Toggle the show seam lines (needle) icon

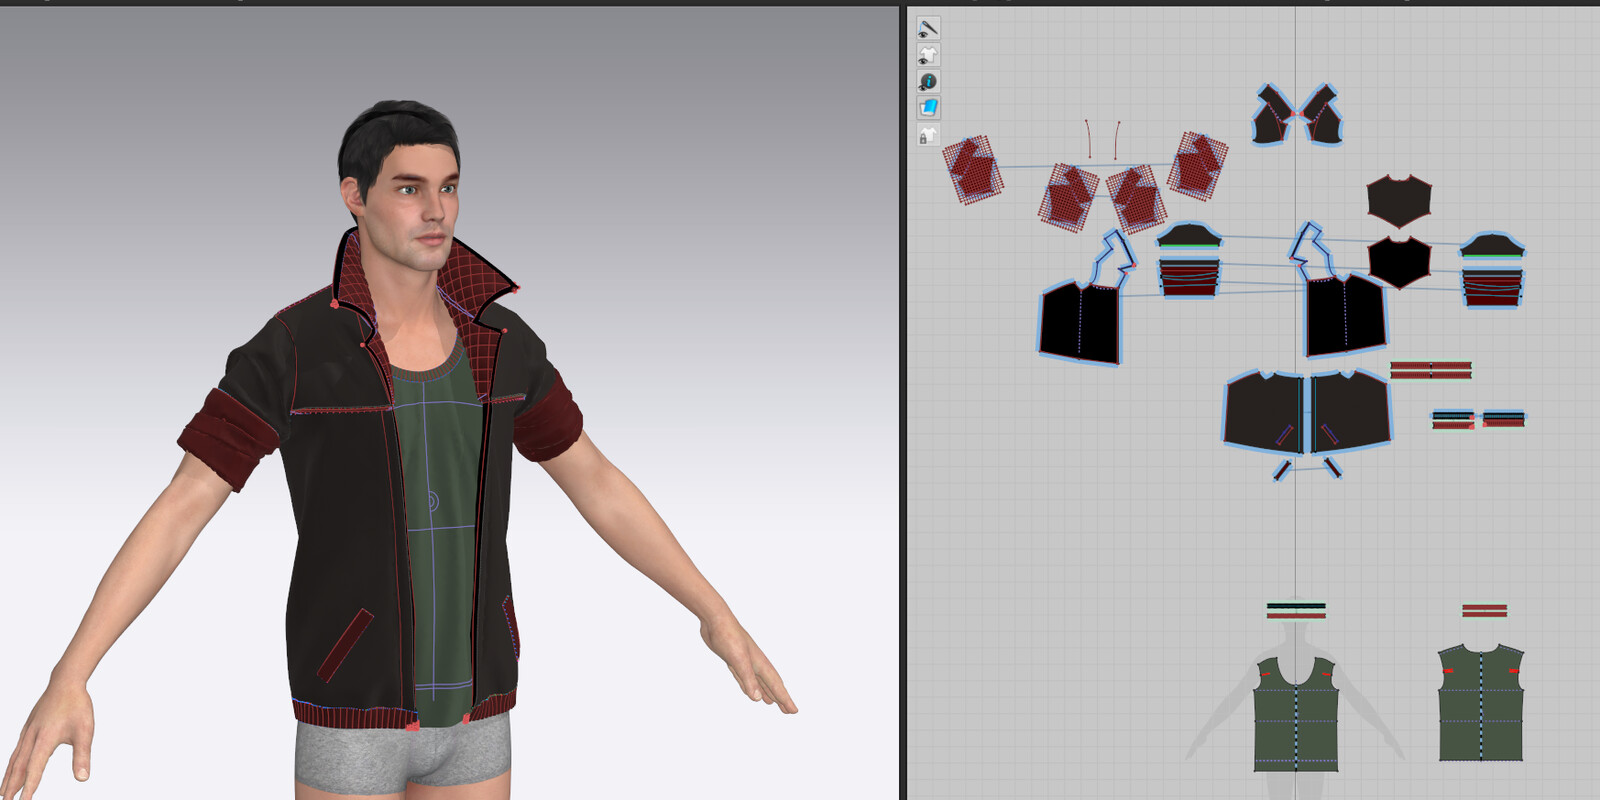(928, 29)
